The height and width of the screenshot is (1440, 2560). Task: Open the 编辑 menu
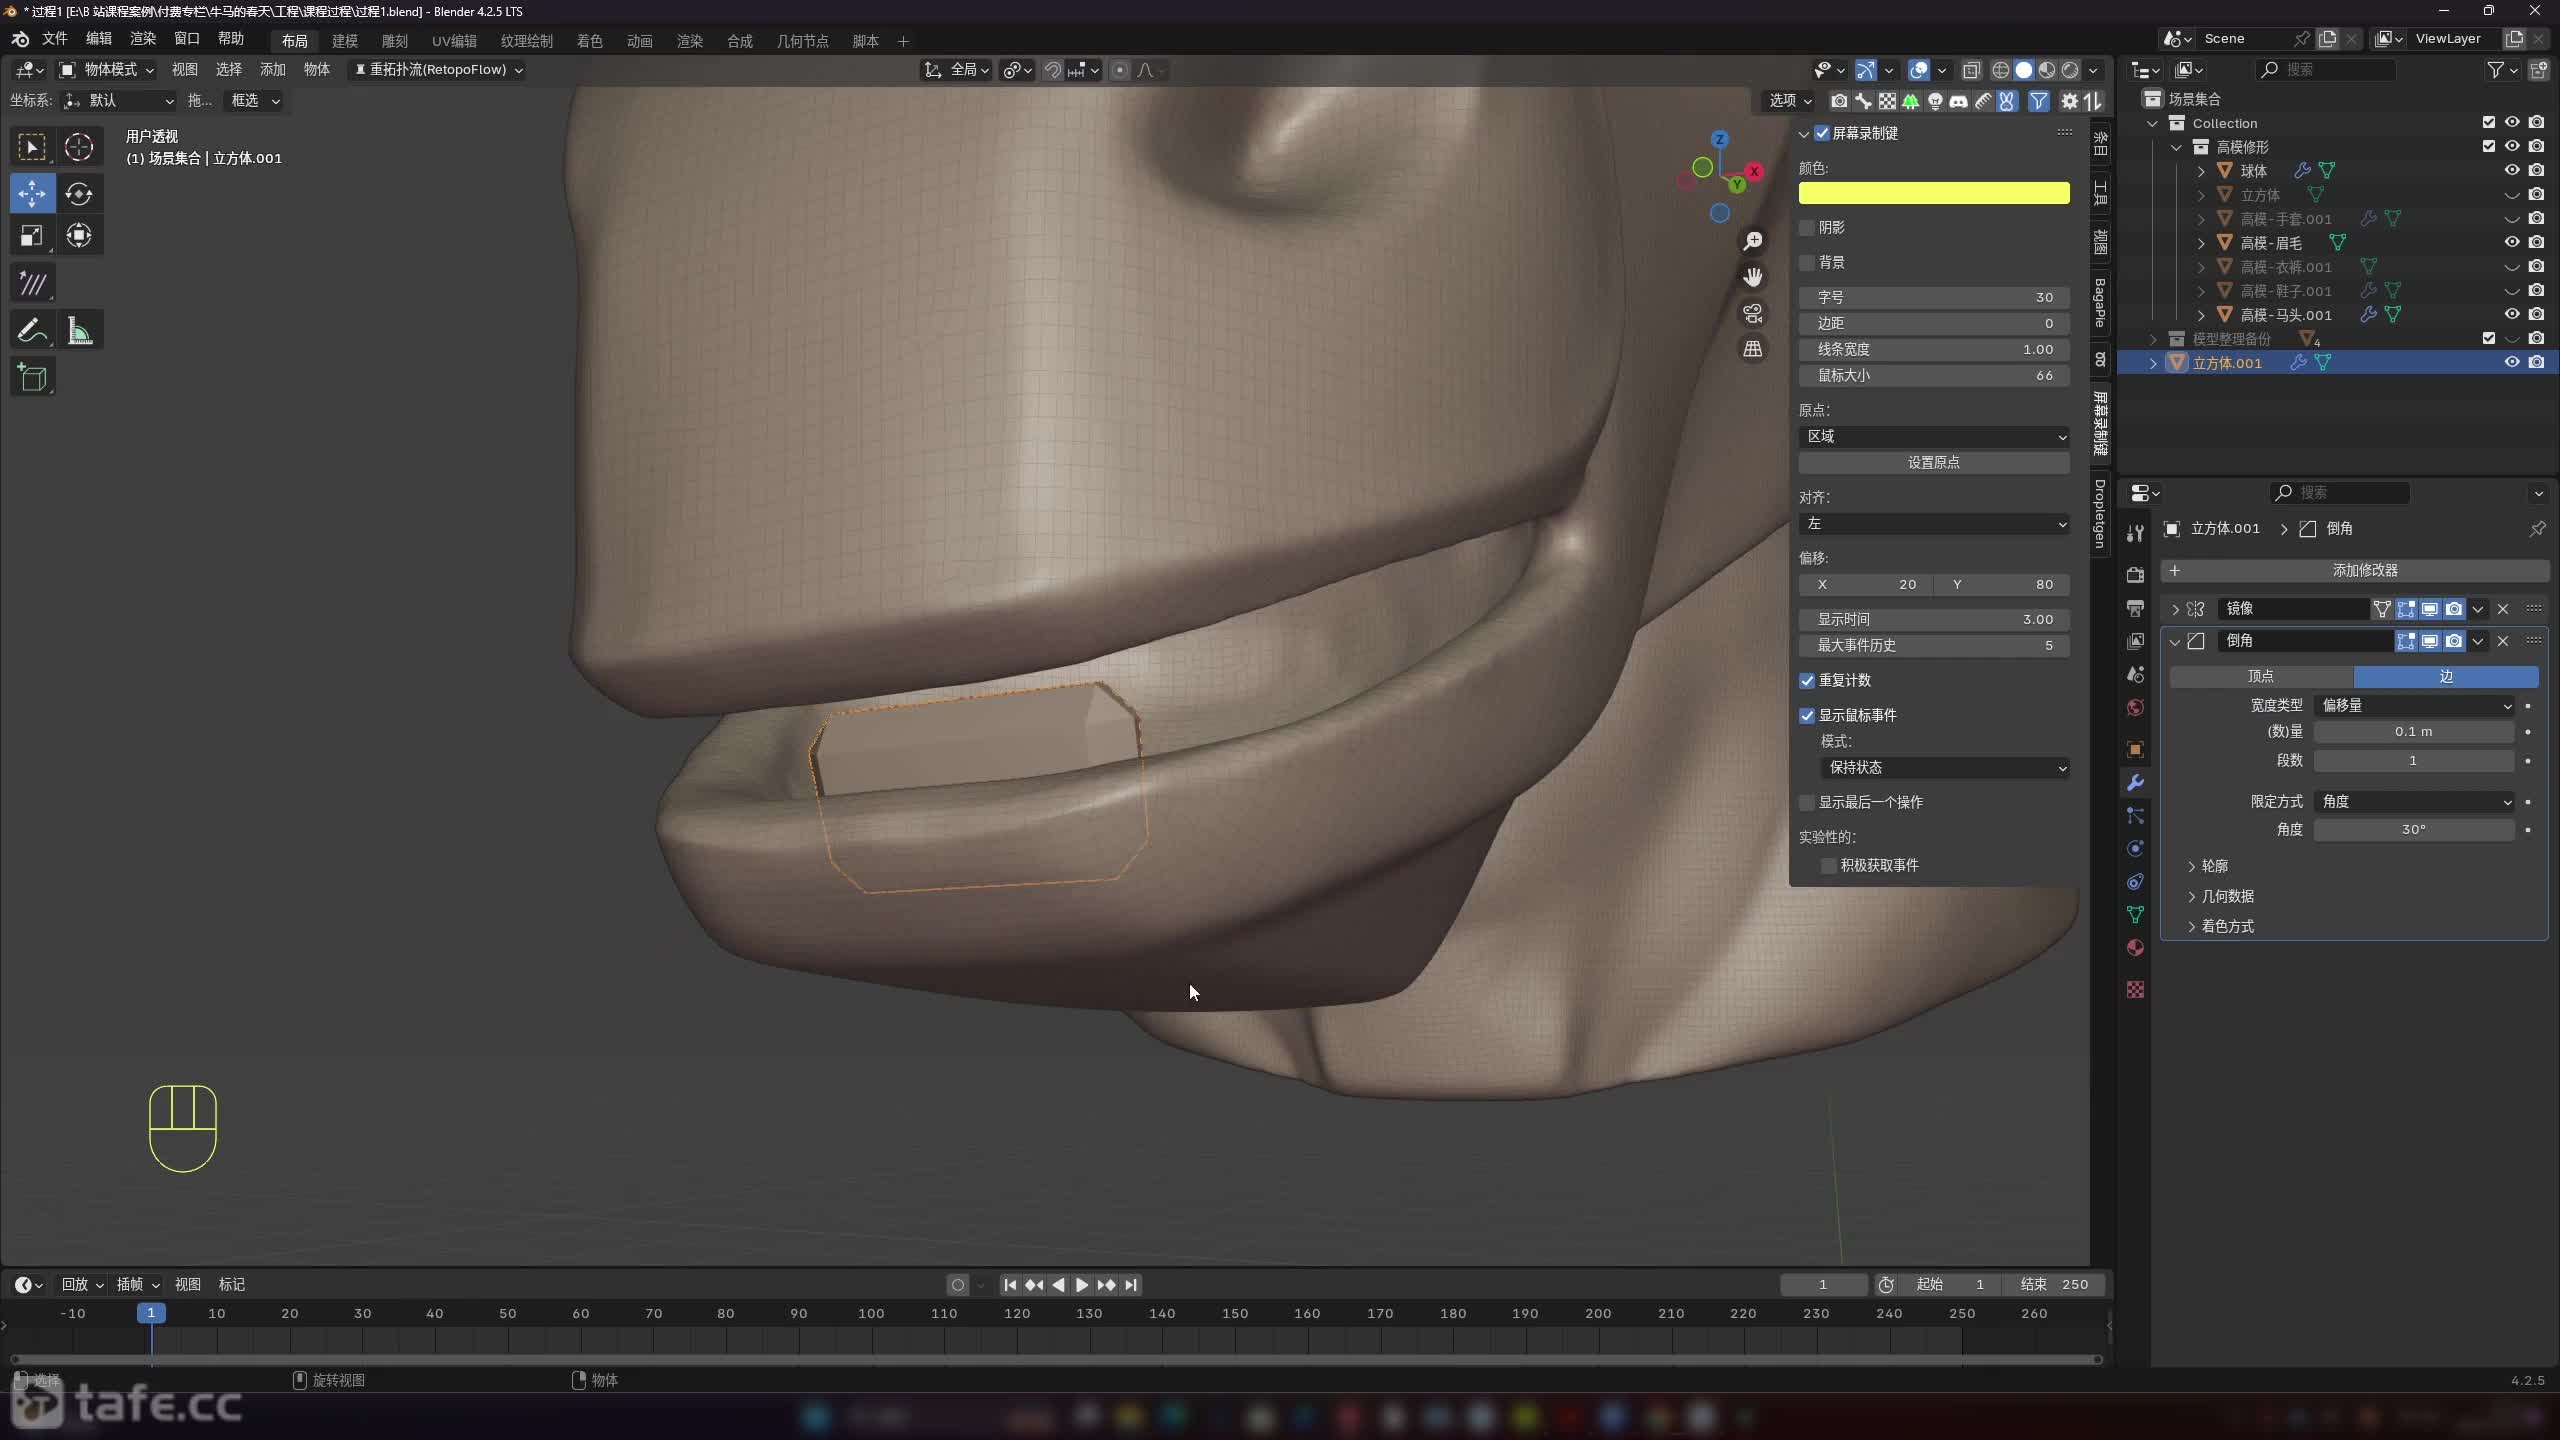pyautogui.click(x=98, y=38)
